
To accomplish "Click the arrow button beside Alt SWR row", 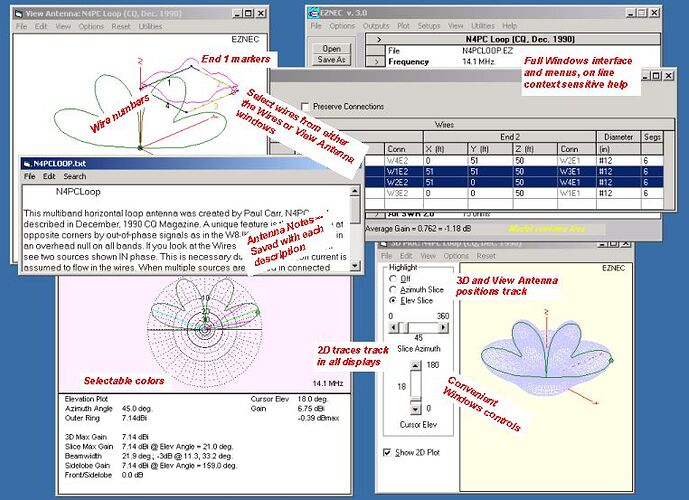I will click(x=376, y=214).
